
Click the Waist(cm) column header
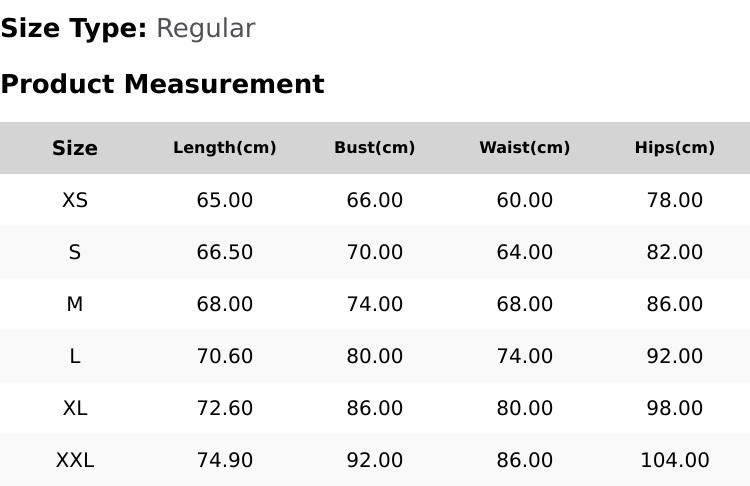(x=525, y=148)
